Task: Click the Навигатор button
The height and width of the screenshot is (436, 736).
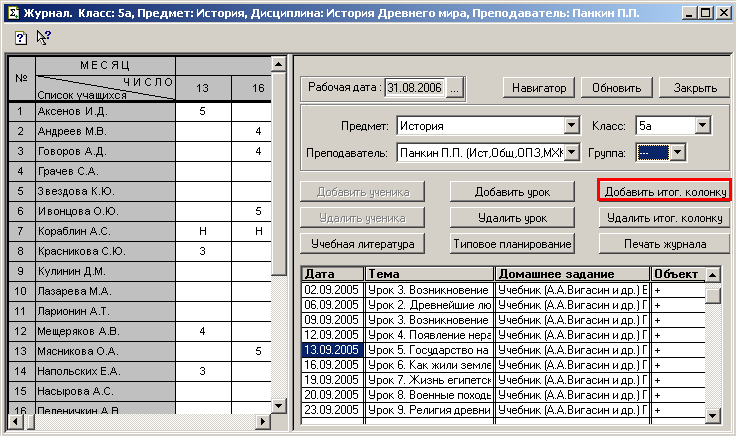Action: pyautogui.click(x=538, y=88)
